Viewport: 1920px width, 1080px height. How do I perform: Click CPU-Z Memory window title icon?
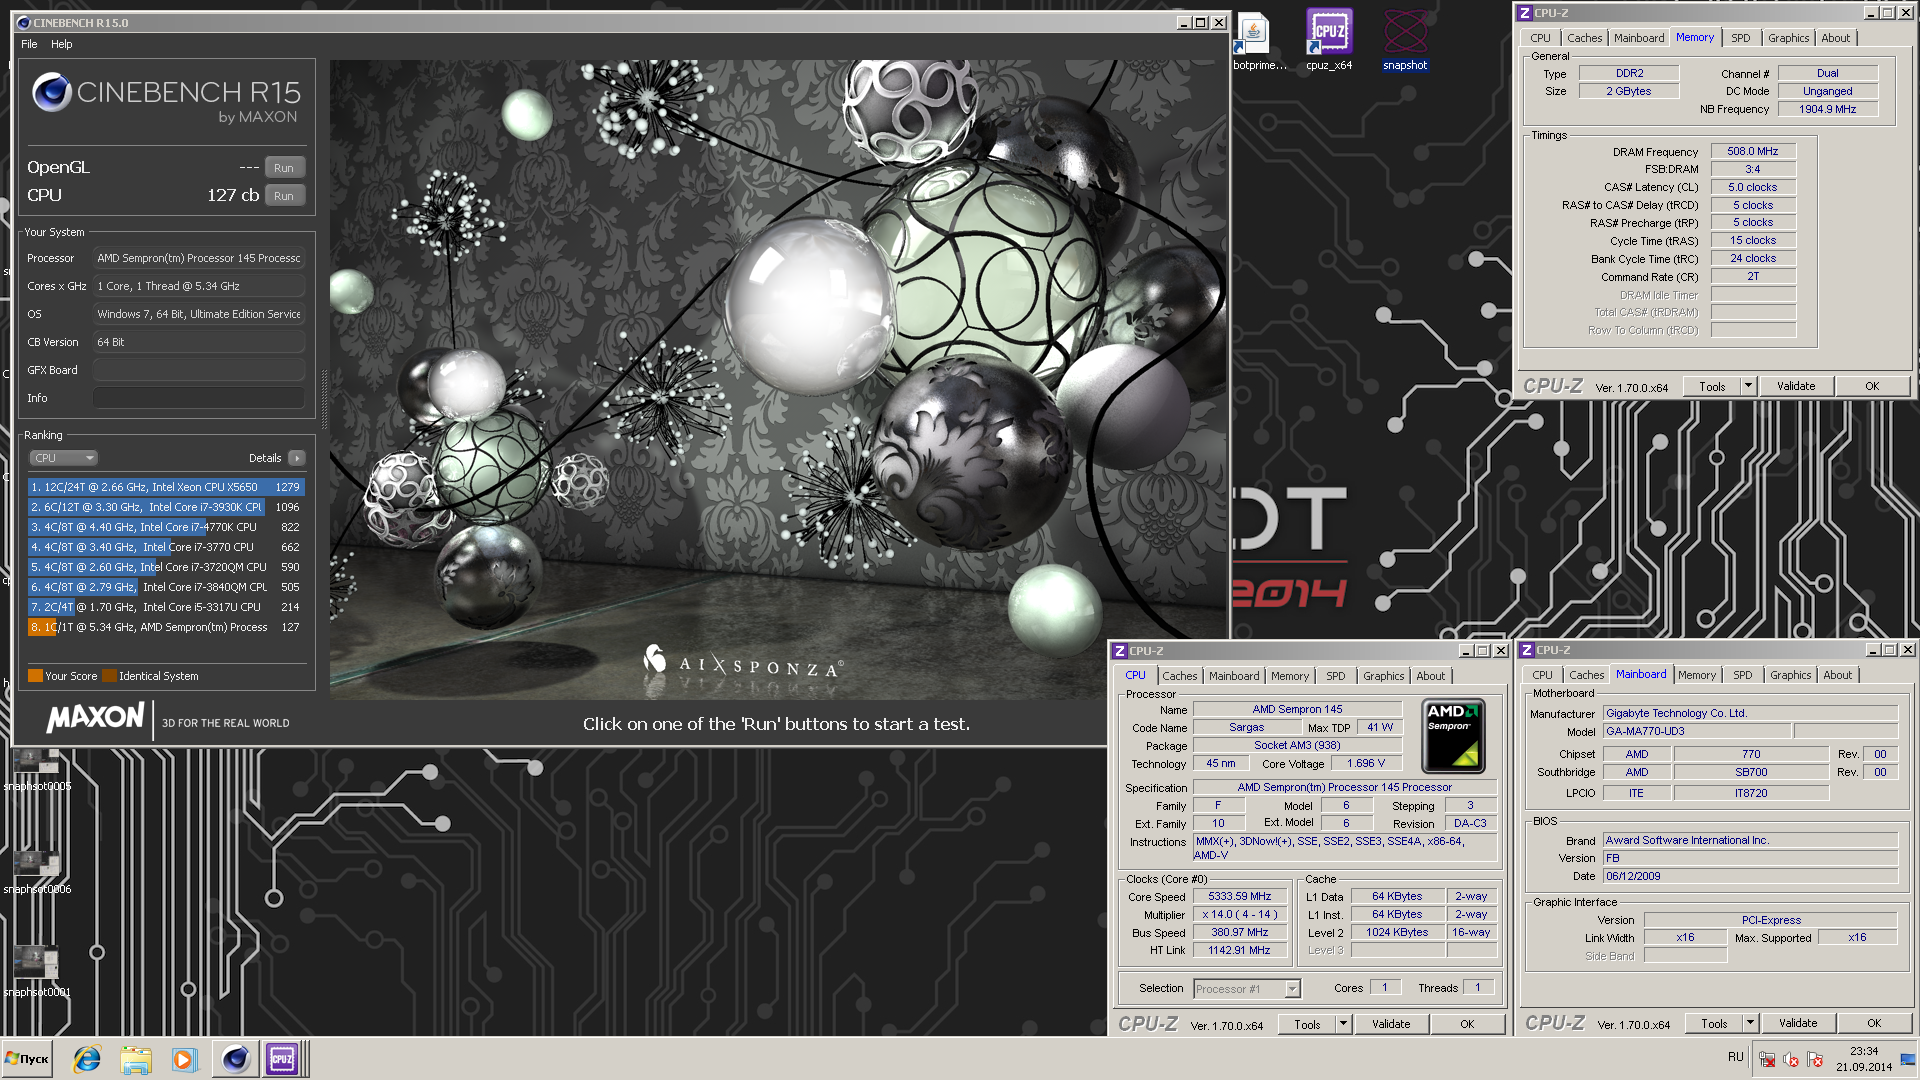pos(1525,13)
